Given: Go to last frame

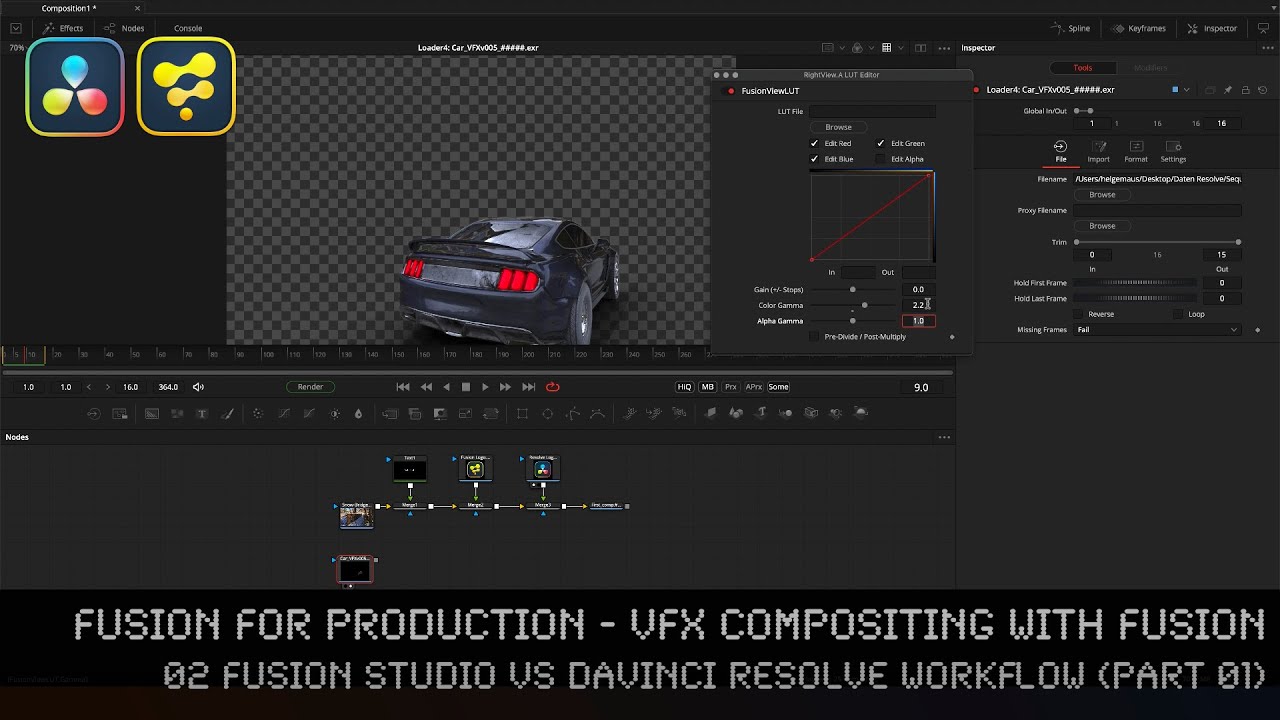Looking at the screenshot, I should tap(528, 387).
